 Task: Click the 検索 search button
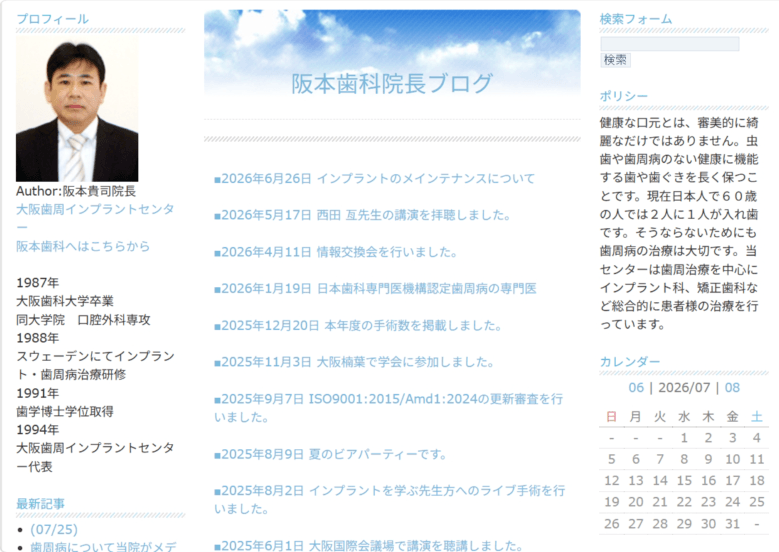615,60
